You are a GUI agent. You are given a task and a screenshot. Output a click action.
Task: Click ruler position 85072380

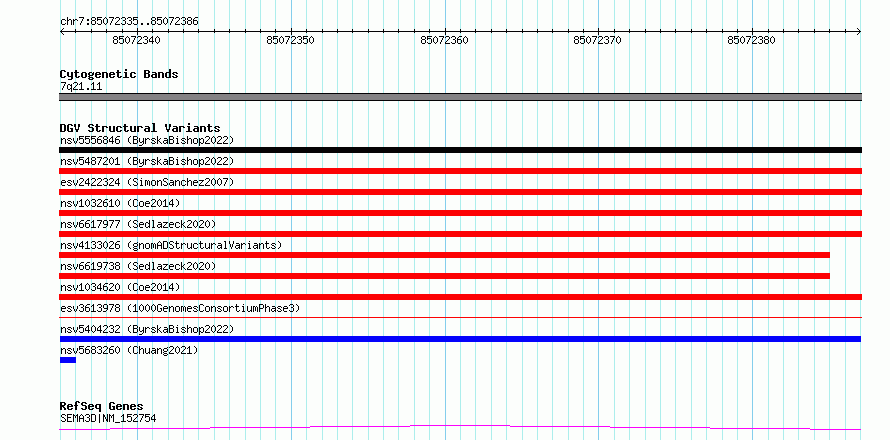(752, 40)
